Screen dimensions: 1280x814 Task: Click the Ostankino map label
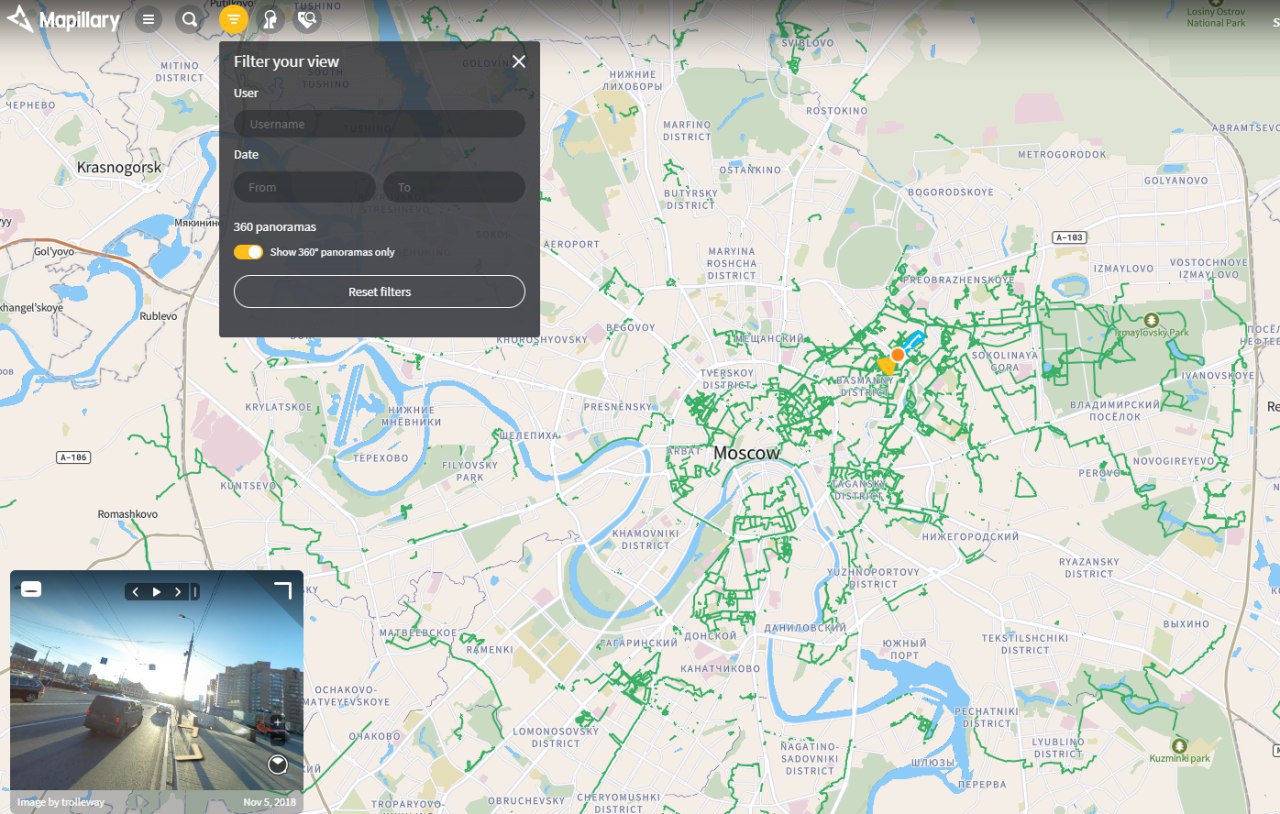pos(750,170)
